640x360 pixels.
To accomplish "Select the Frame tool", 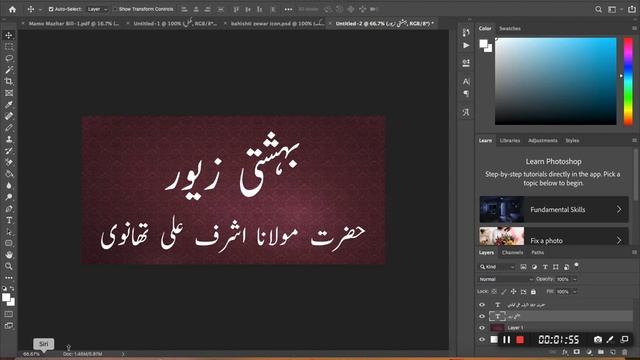I will click(x=9, y=93).
